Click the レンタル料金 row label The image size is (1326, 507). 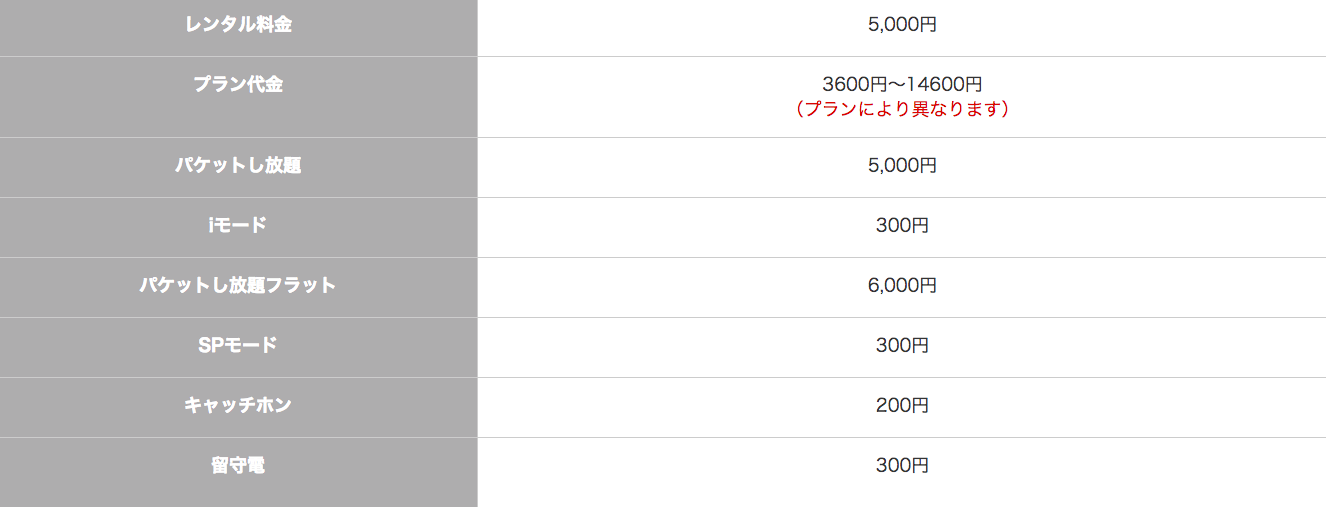coord(238,25)
